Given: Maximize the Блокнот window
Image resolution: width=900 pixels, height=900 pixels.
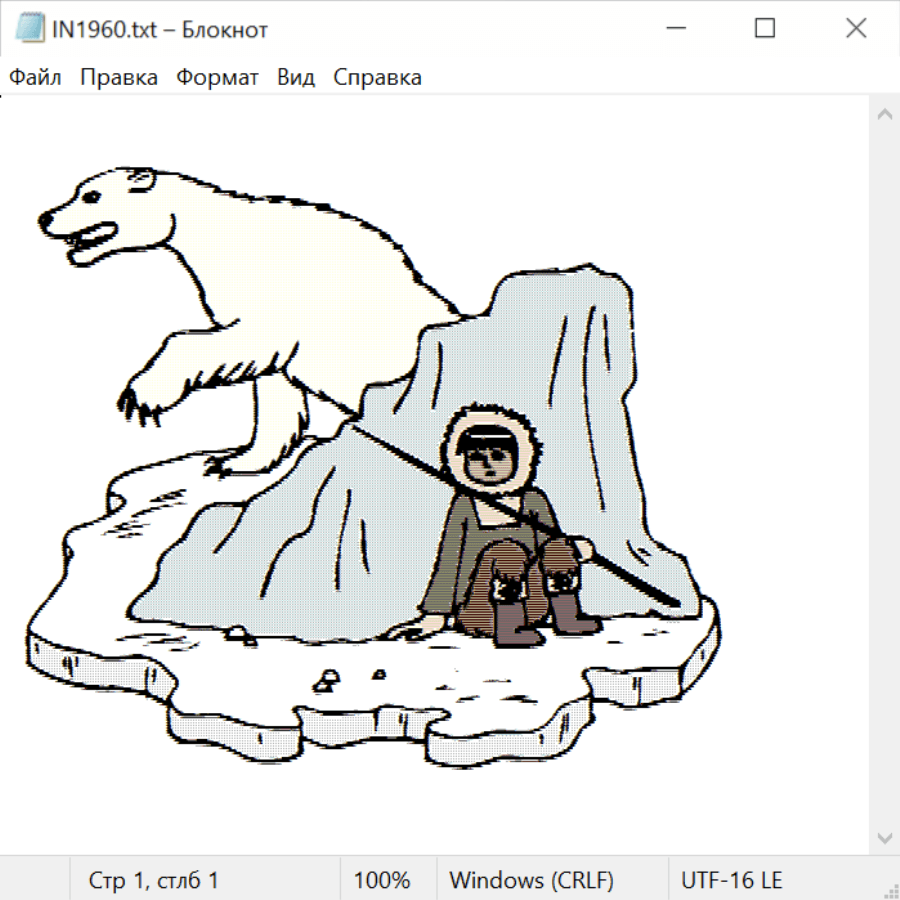Looking at the screenshot, I should (764, 29).
